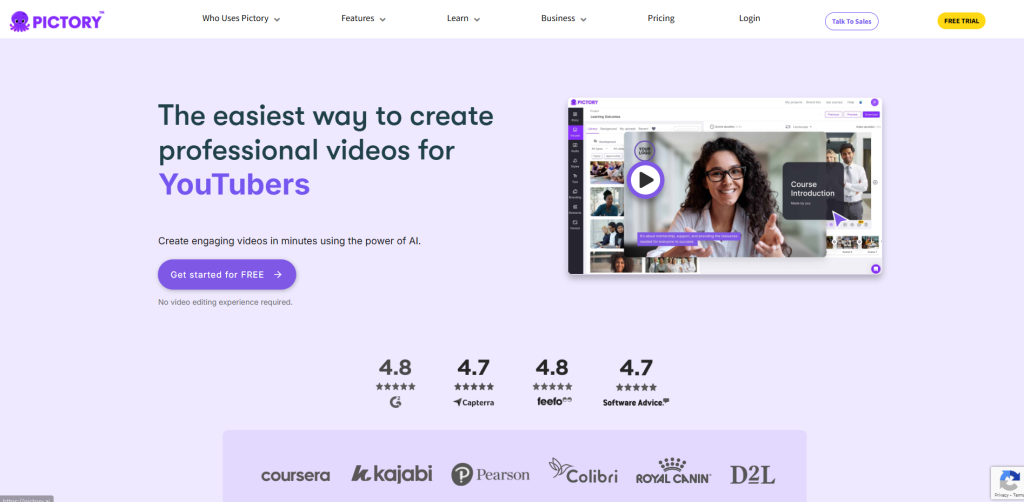Click the Coursera logo
Viewport: 1024px width, 502px height.
point(295,475)
